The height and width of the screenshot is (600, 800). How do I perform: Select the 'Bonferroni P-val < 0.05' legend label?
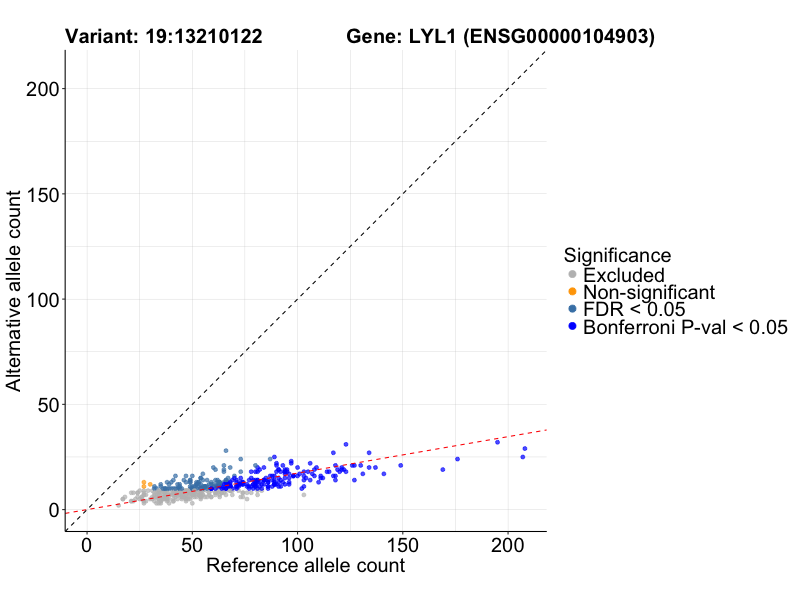pyautogui.click(x=685, y=326)
